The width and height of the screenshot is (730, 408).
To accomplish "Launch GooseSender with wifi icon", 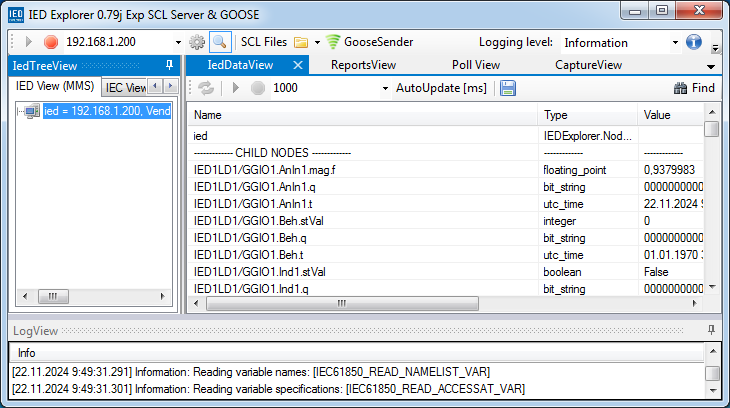I will pos(369,42).
